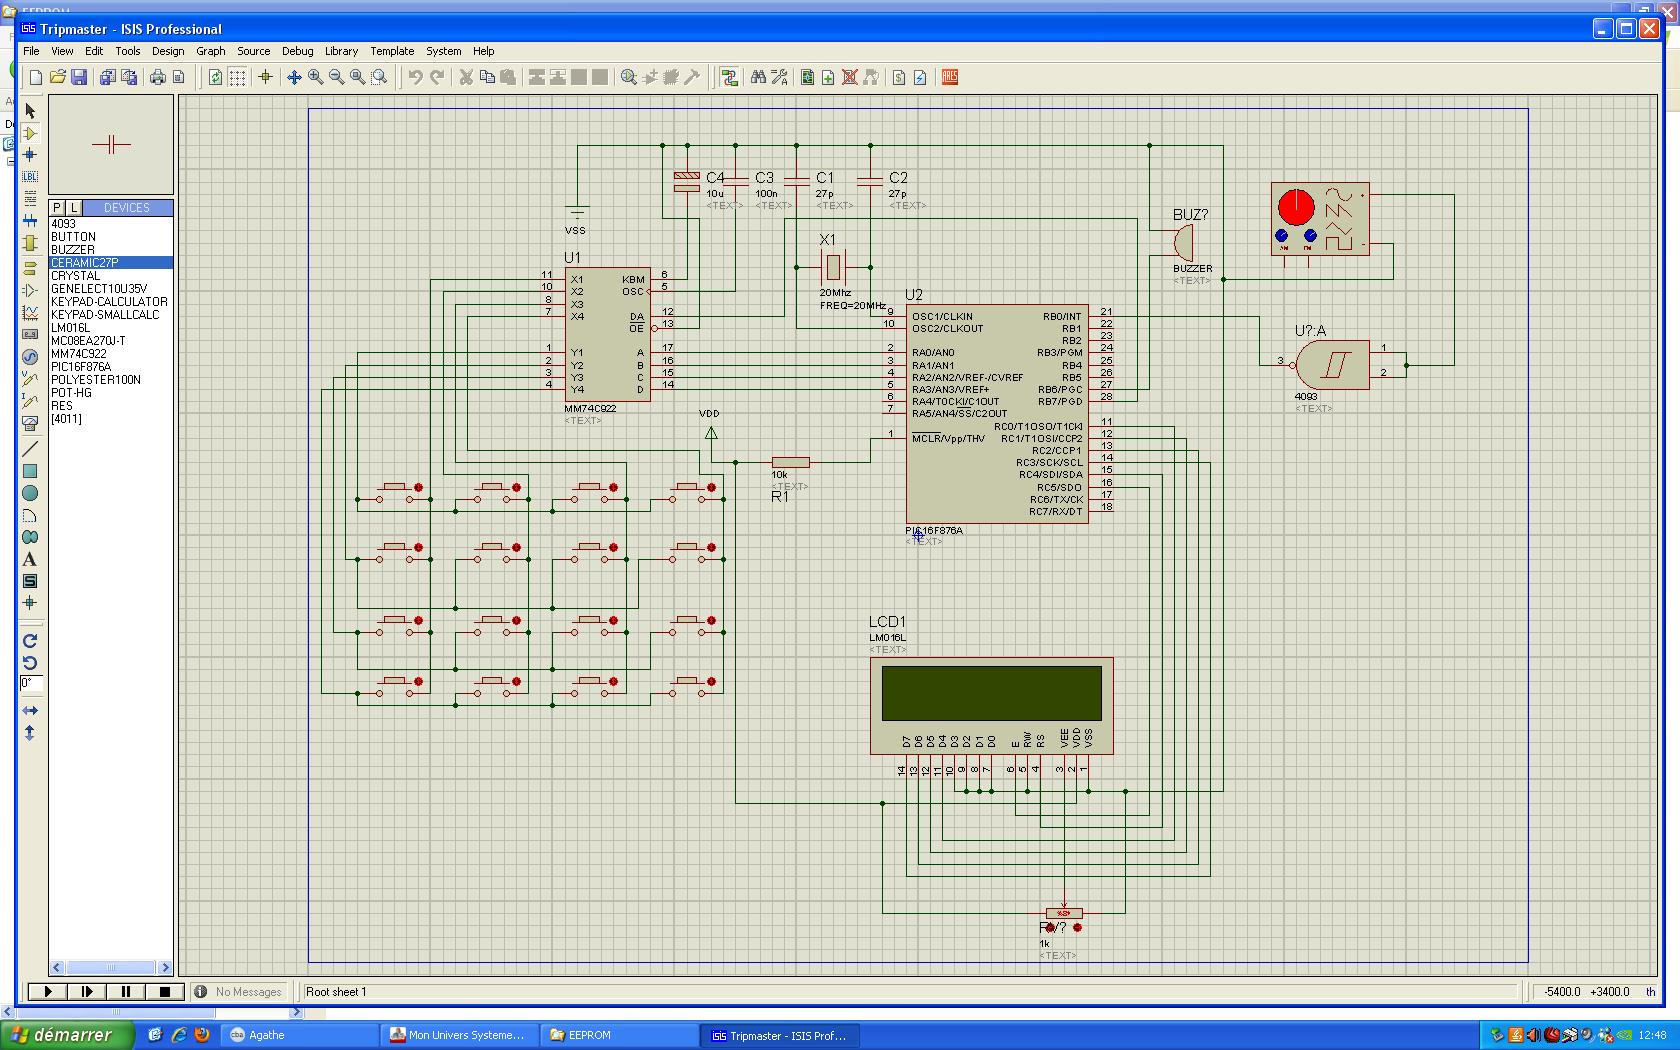1680x1050 pixels.
Task: Rotate anti-clockwise in the sidebar
Action: coord(30,663)
